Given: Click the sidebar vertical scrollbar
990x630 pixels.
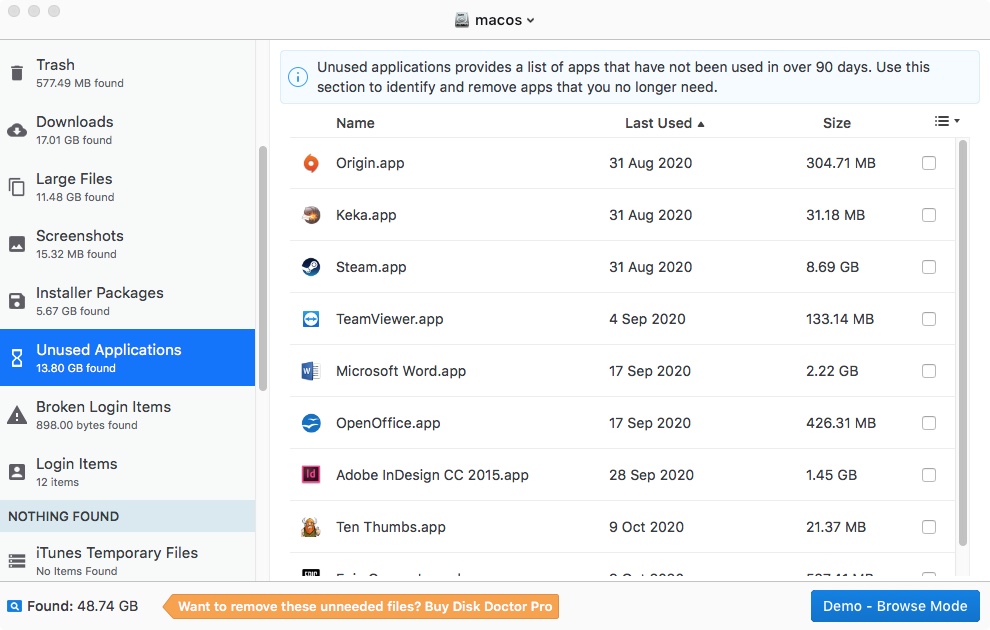Looking at the screenshot, I should click(x=263, y=268).
